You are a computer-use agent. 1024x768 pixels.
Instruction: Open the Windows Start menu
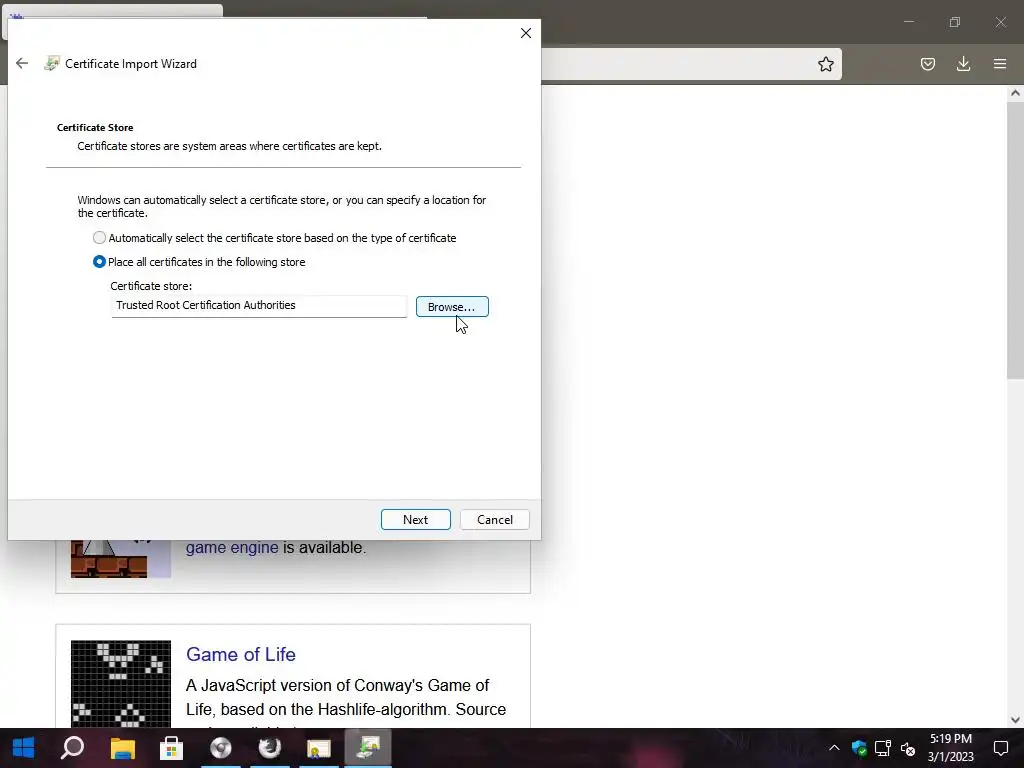24,748
